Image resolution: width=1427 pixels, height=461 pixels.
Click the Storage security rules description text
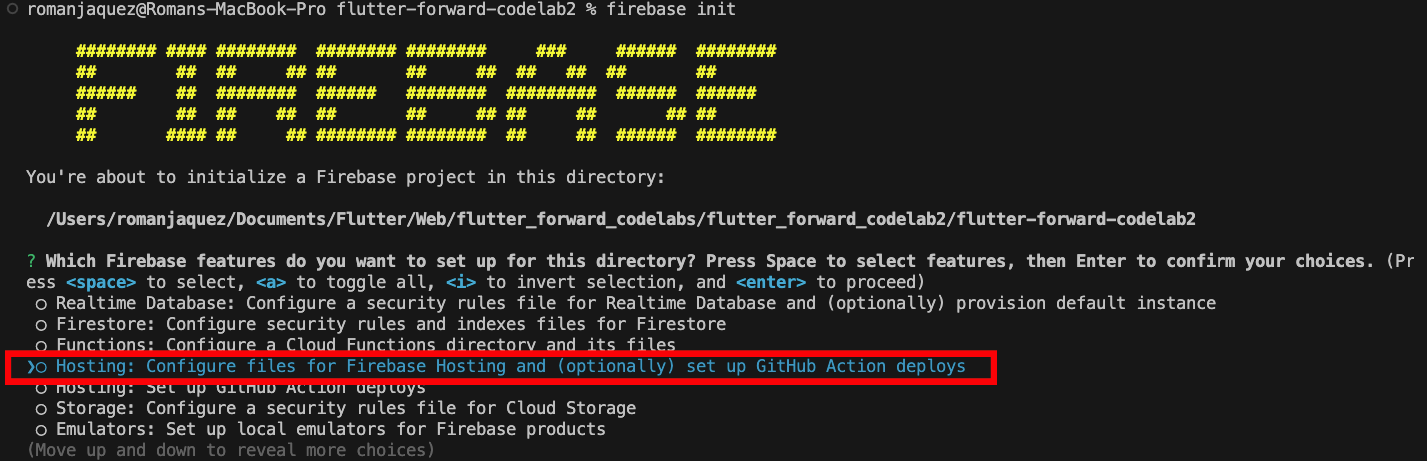[391, 409]
